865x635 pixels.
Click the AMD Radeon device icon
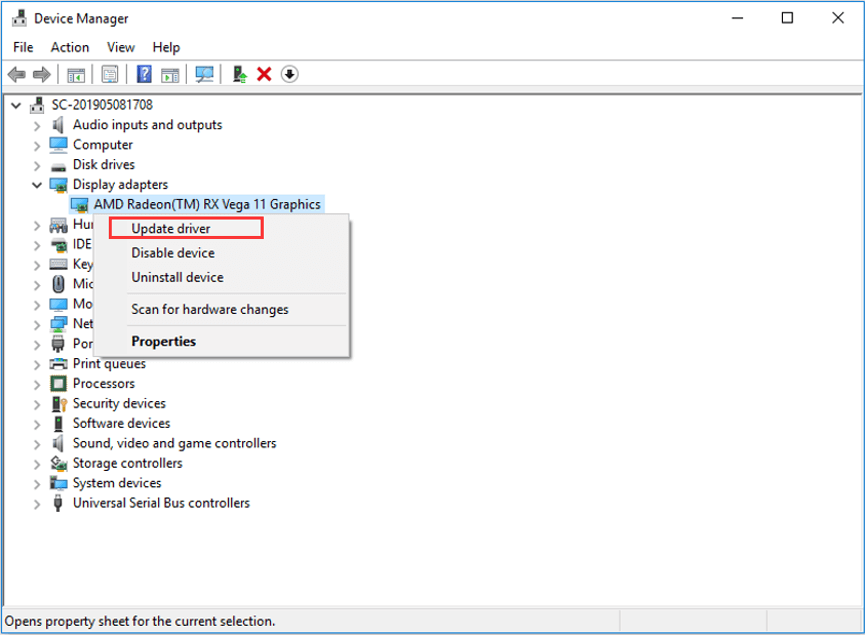click(80, 205)
